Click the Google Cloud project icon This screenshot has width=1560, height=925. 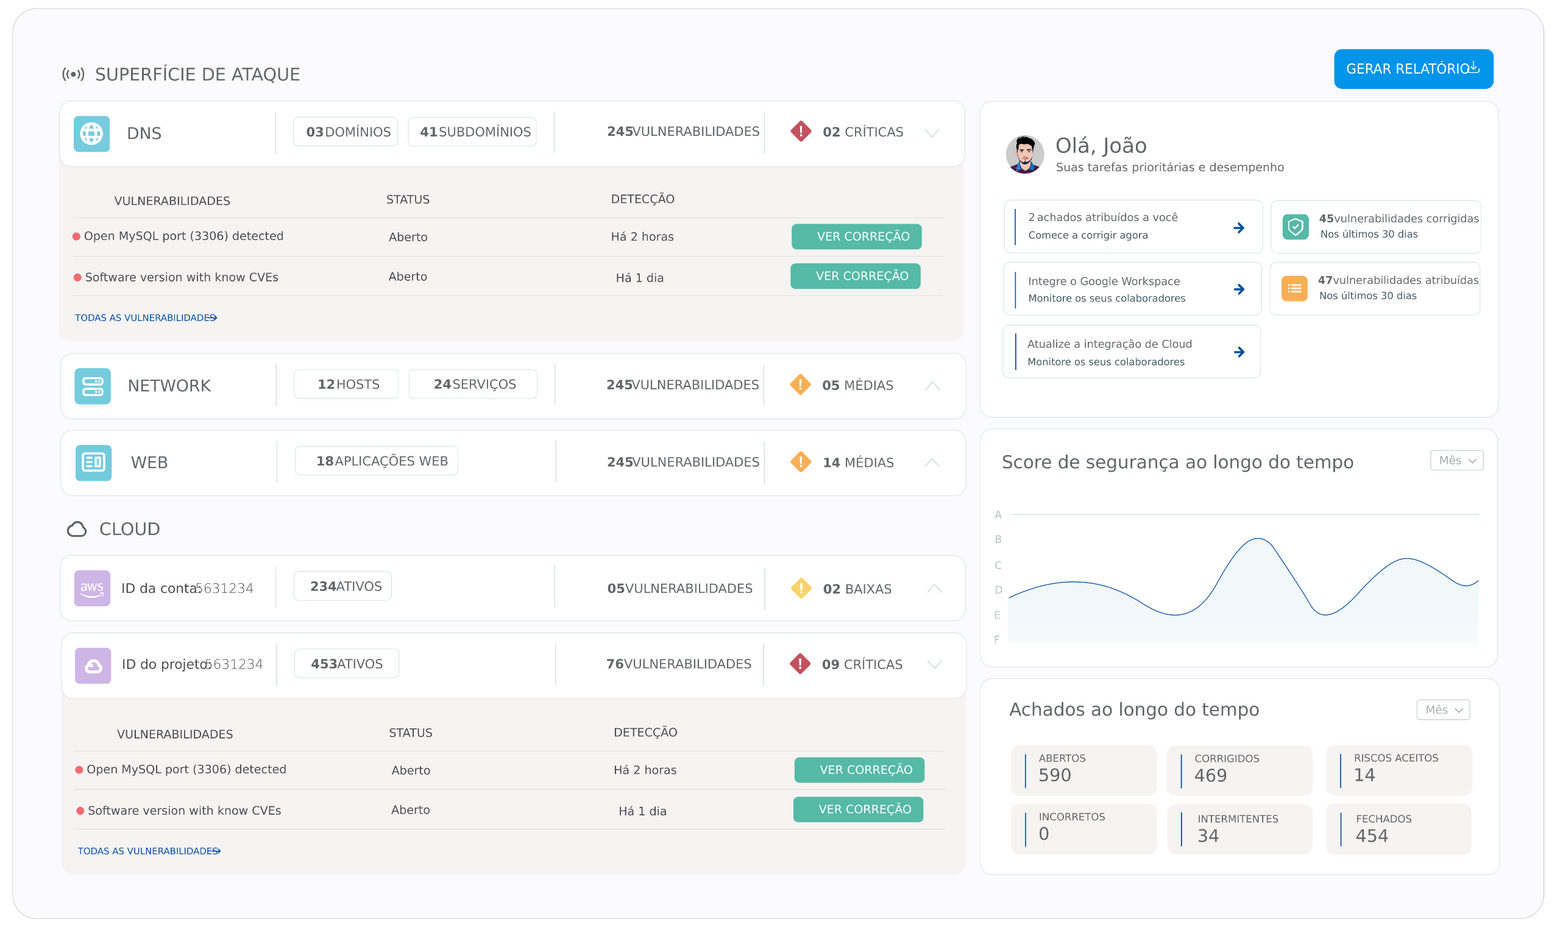point(93,665)
